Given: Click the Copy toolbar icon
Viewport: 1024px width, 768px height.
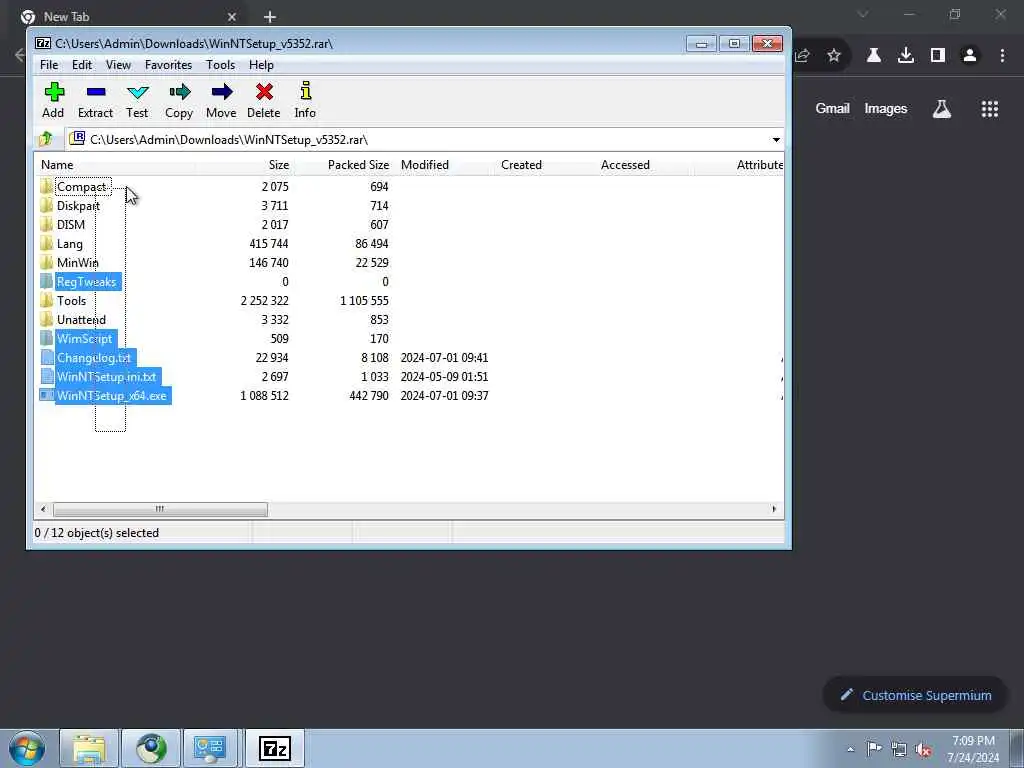Looking at the screenshot, I should pyautogui.click(x=179, y=92).
